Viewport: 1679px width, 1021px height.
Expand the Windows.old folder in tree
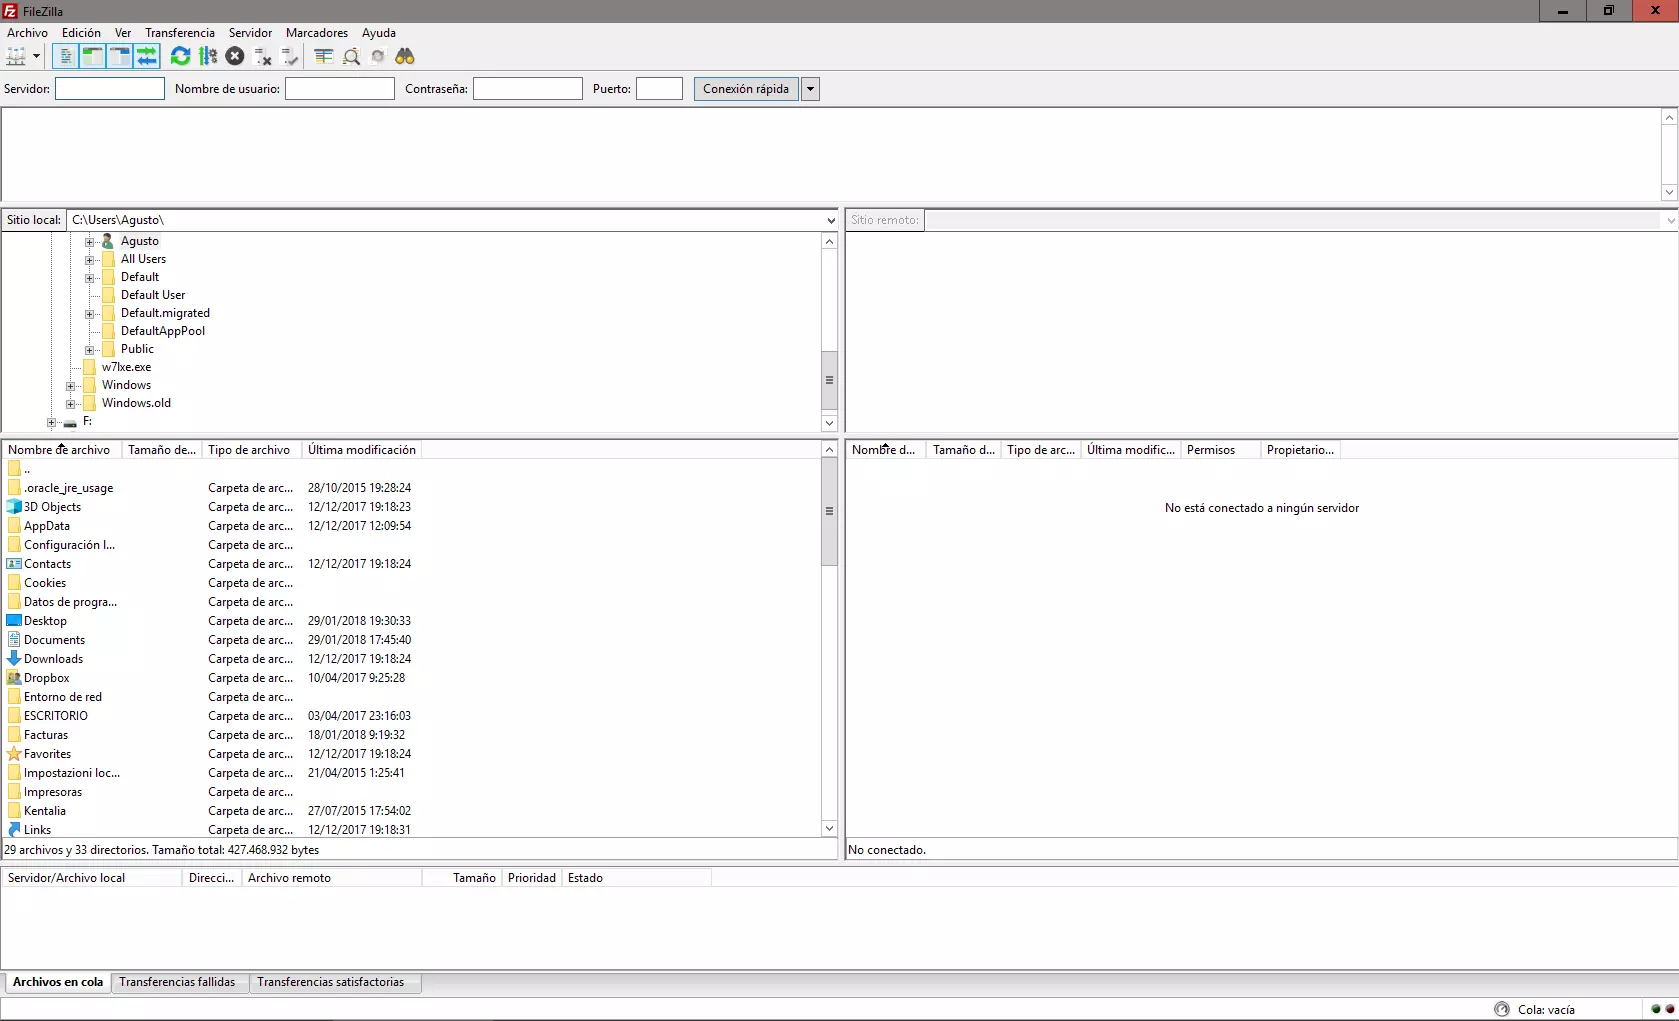pos(70,404)
